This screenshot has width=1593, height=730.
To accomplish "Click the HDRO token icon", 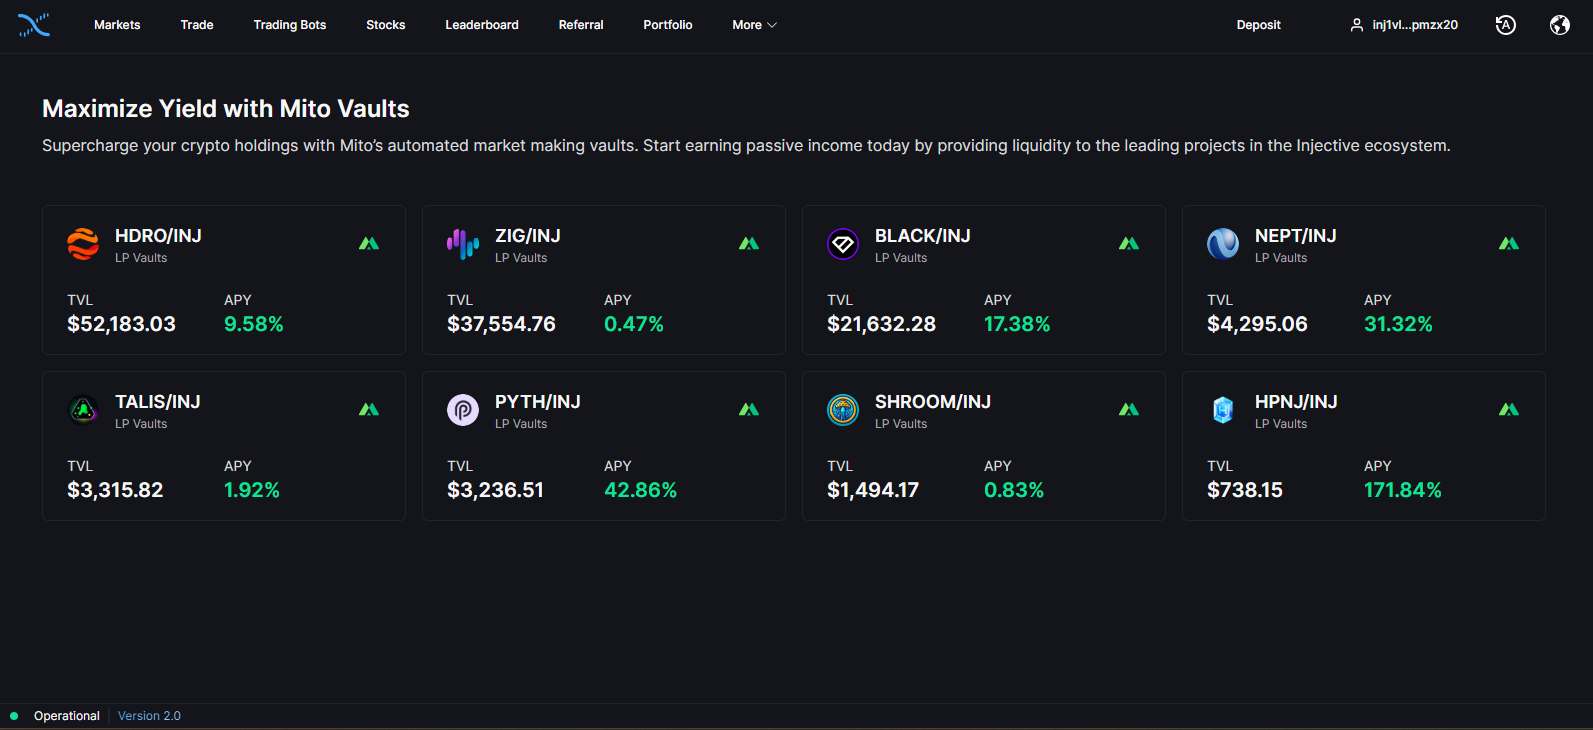I will pos(83,244).
